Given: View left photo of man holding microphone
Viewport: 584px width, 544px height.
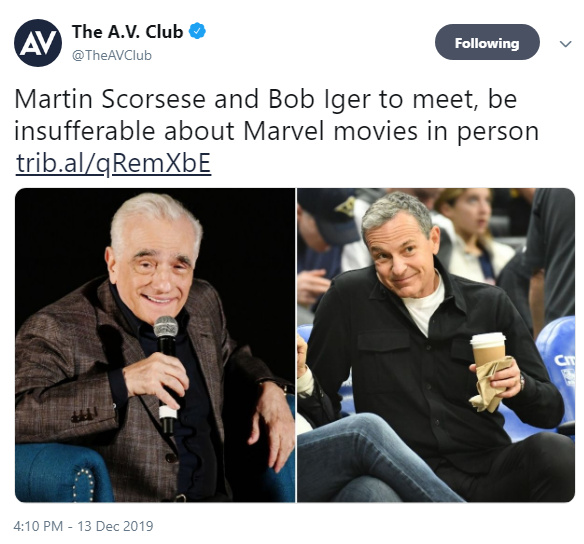Looking at the screenshot, I should click(x=155, y=345).
